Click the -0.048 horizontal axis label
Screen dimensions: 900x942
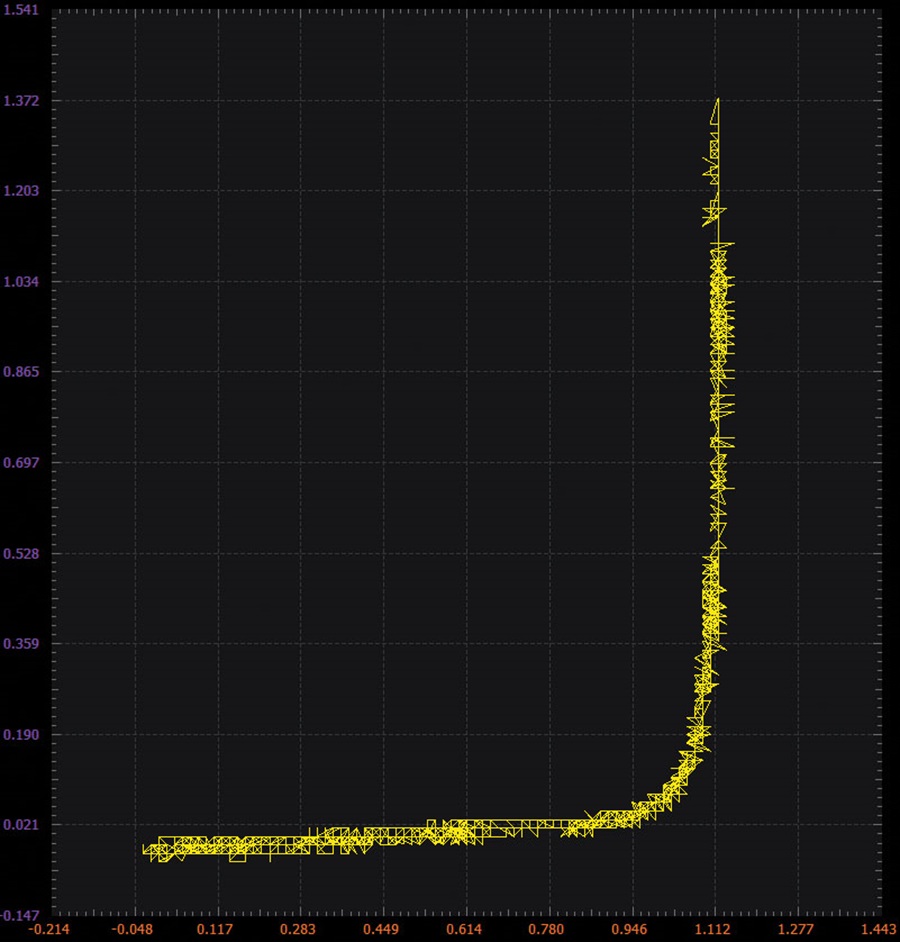point(132,930)
